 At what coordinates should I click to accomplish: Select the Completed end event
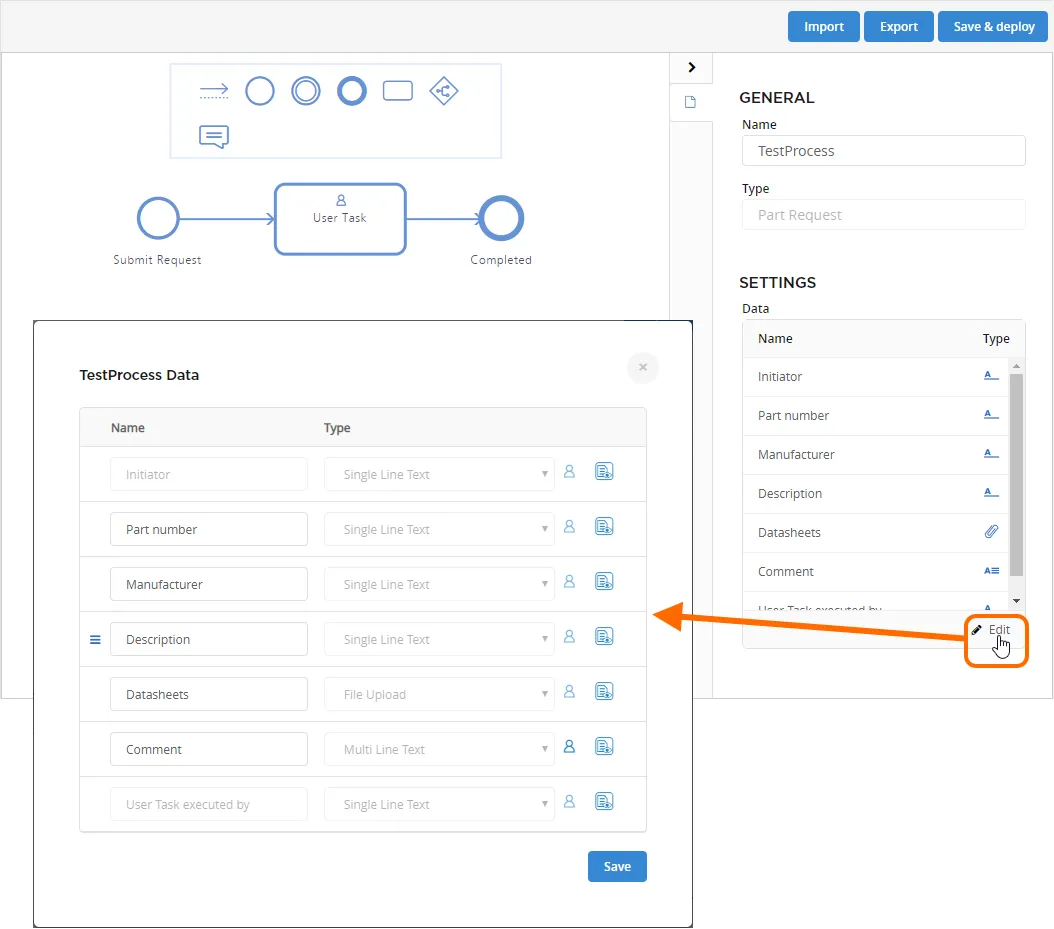[501, 218]
